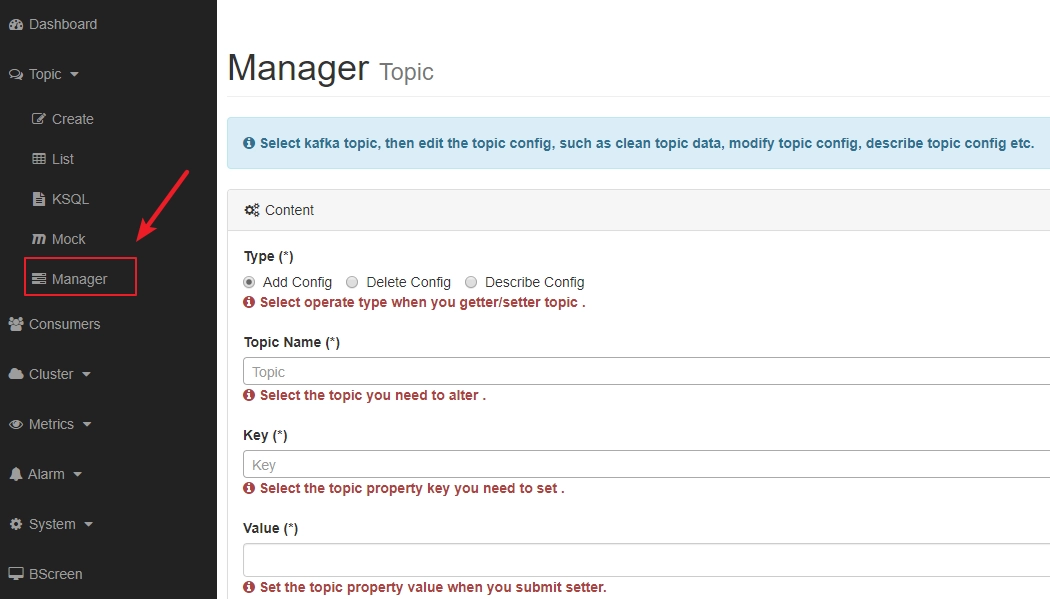Click the 'Type (*)' label
Screen dimensions: 1050x599
coord(269,256)
